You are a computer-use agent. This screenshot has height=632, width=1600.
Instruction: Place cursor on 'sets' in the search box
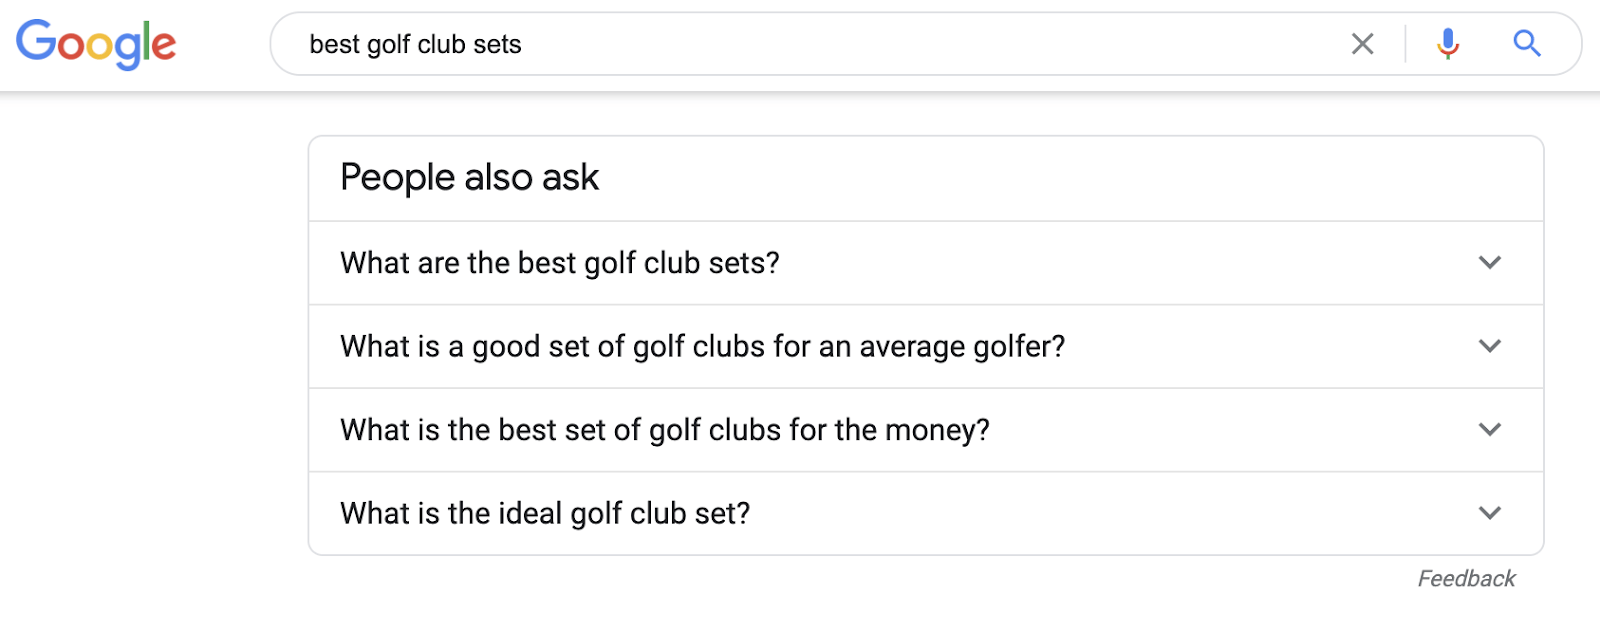click(497, 45)
